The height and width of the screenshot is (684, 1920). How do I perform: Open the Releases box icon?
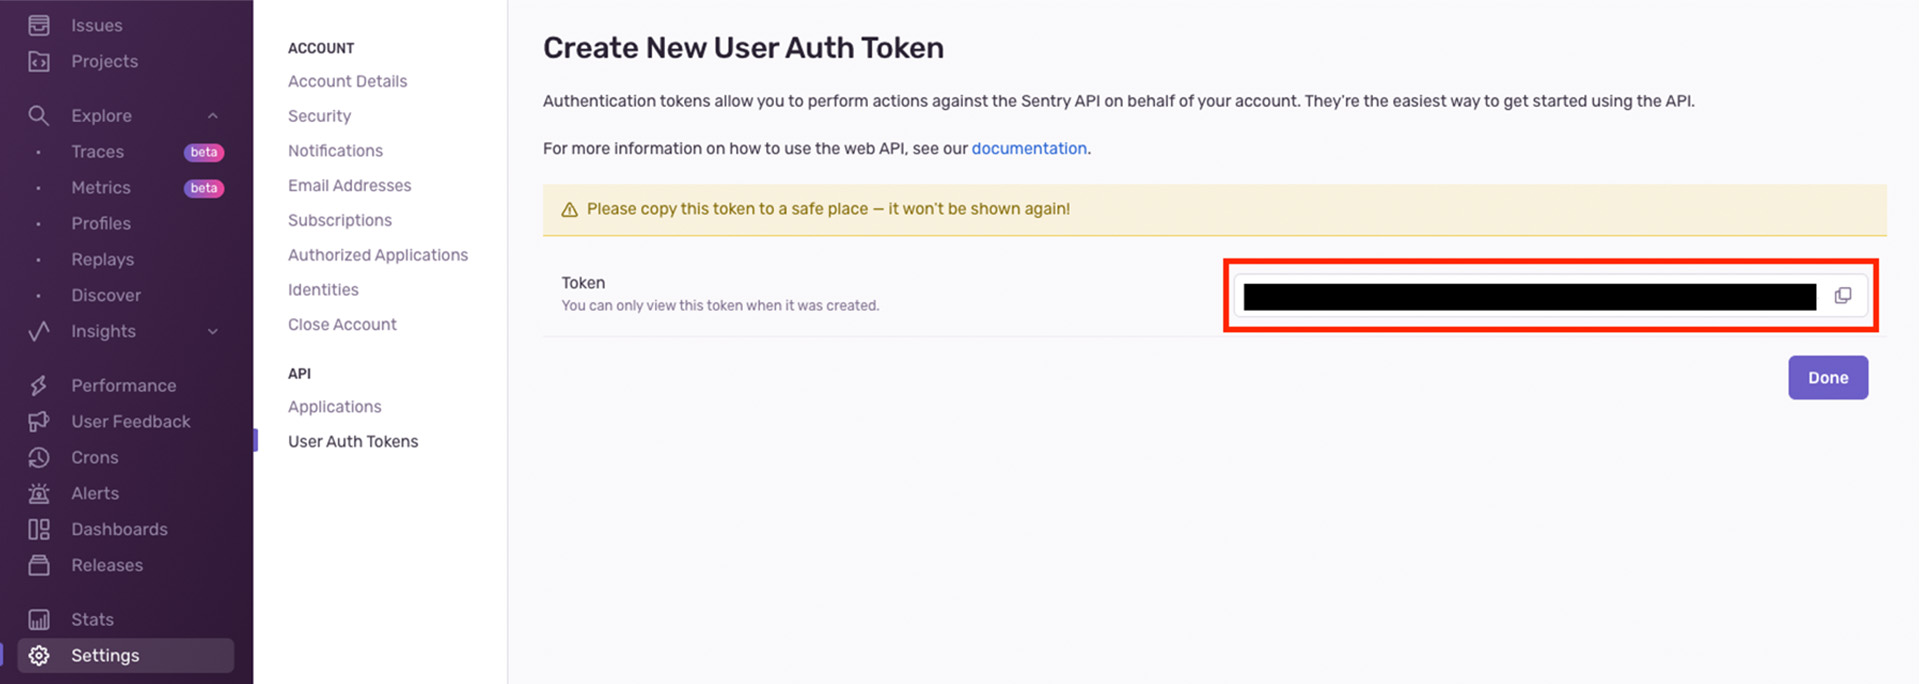click(x=39, y=566)
